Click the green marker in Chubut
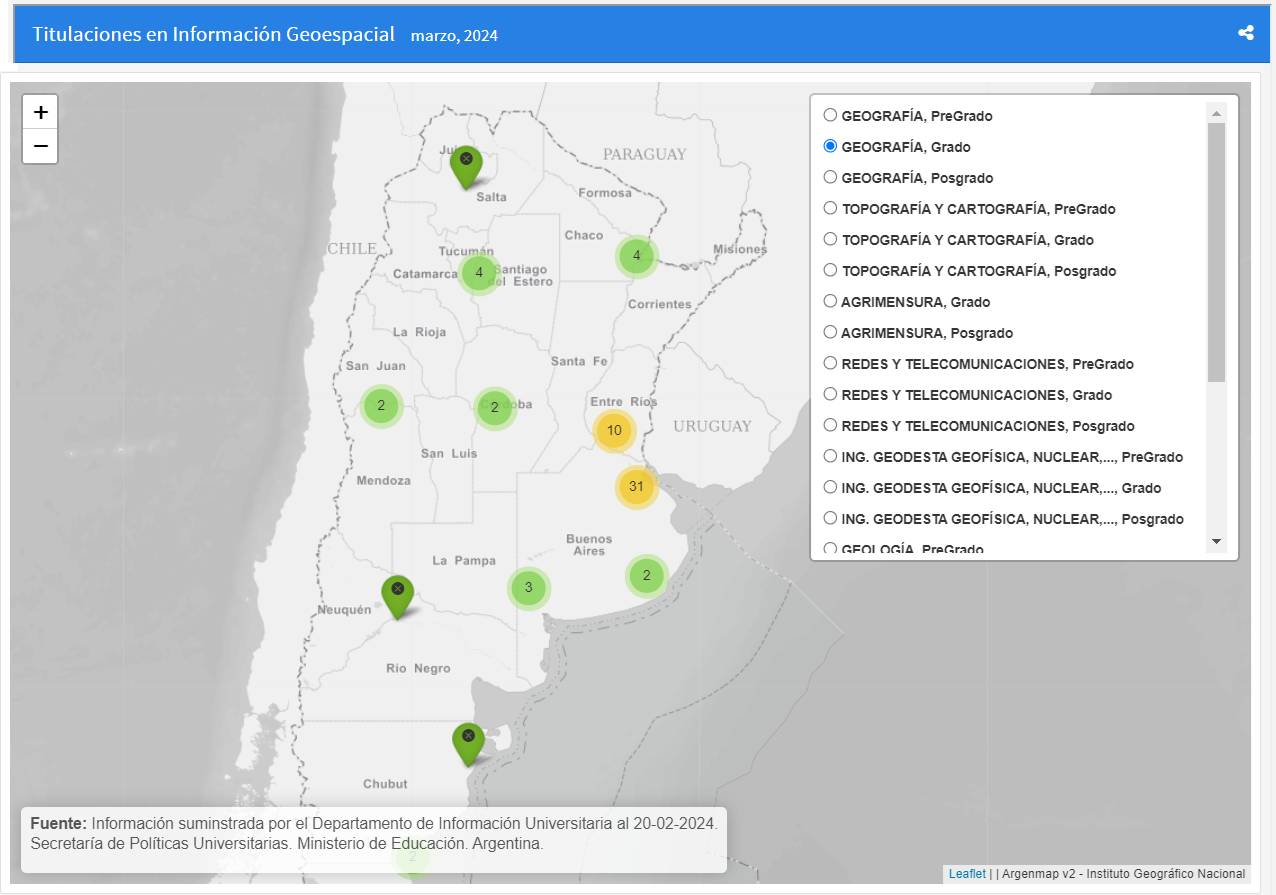Screen dimensions: 1276x895 tap(467, 741)
